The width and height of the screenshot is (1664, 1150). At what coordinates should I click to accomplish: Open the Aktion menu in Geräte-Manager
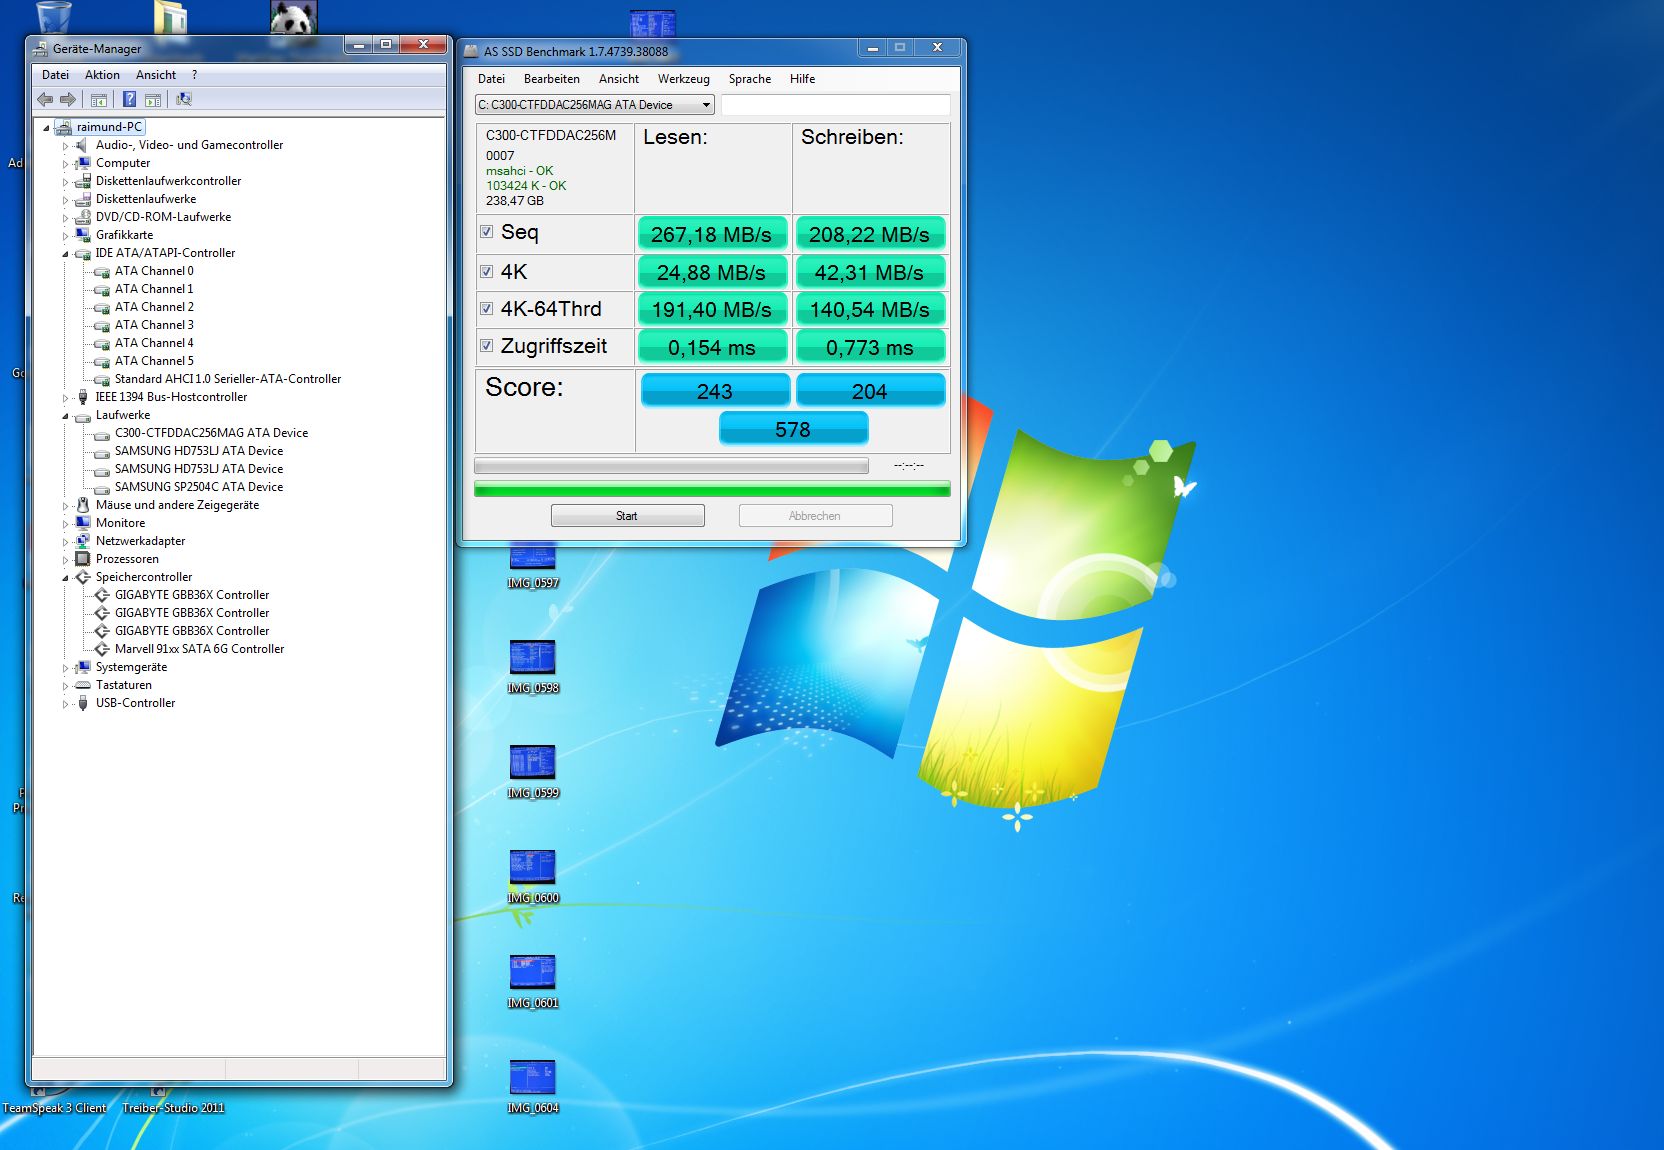coord(102,75)
